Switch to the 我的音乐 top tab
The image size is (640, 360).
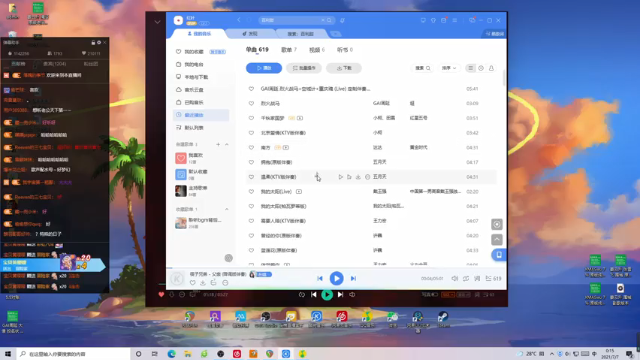[x=199, y=33]
